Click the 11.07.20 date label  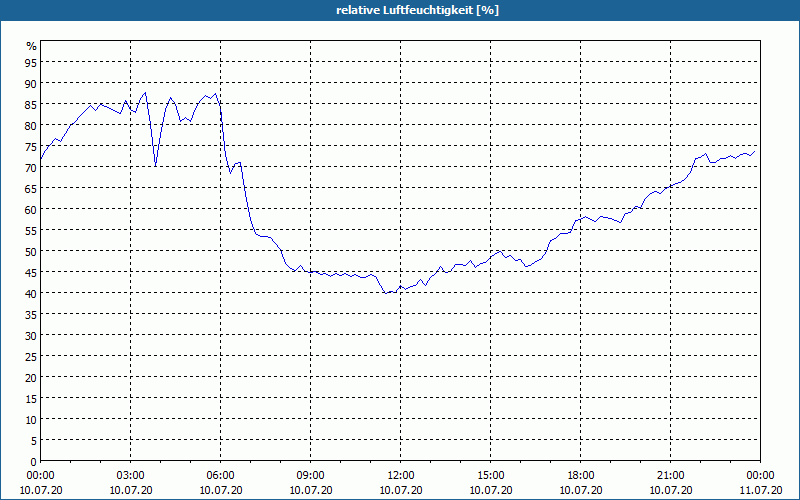(x=761, y=490)
